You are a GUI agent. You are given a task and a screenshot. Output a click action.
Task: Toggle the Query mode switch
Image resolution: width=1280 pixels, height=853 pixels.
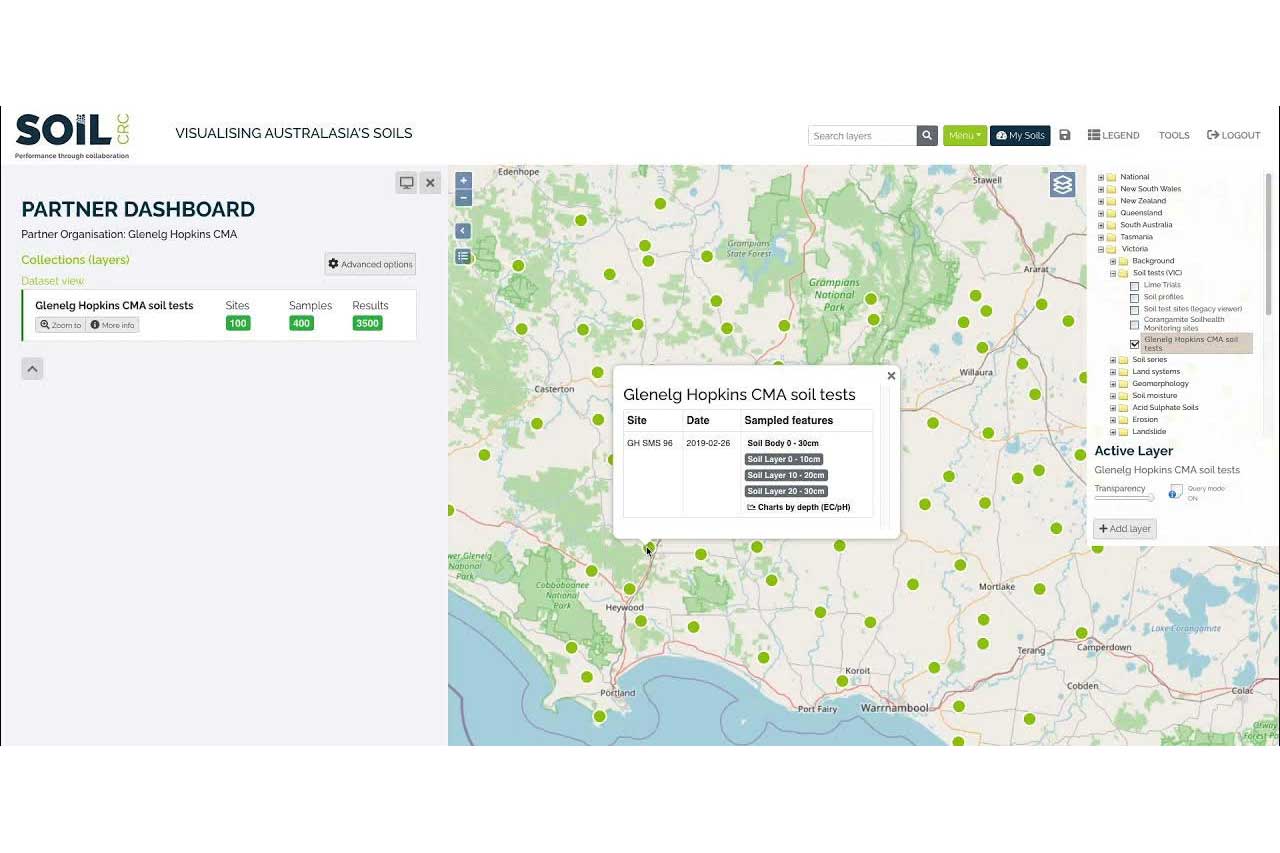[x=1176, y=492]
